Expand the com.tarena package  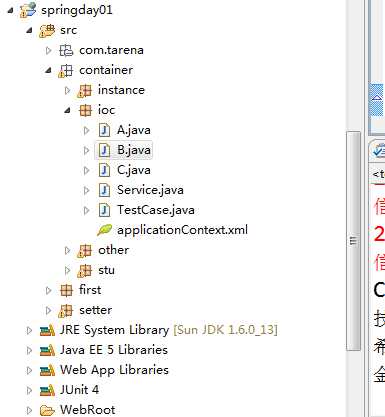coord(48,50)
